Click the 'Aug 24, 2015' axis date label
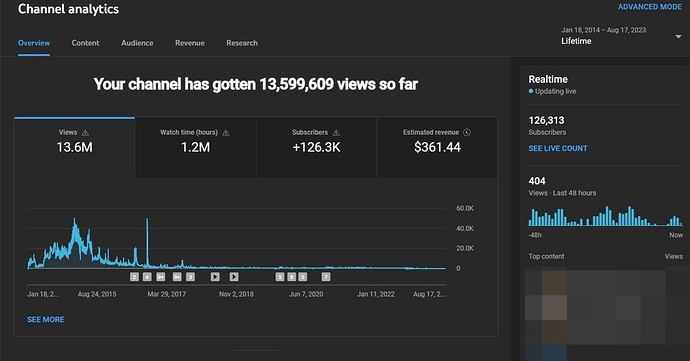This screenshot has height=361, width=690. click(97, 294)
